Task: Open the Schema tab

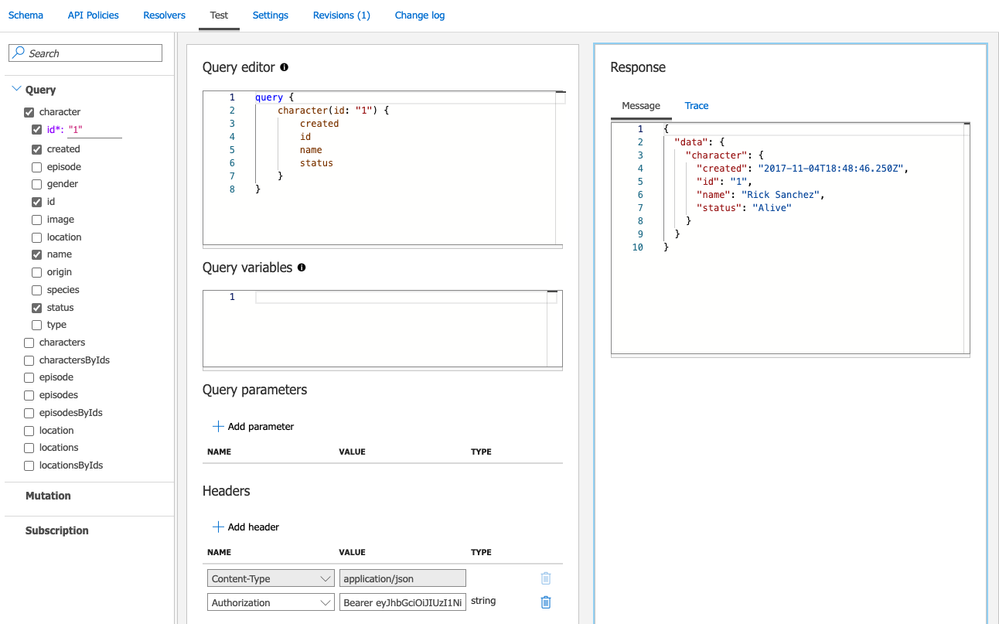Action: tap(25, 15)
